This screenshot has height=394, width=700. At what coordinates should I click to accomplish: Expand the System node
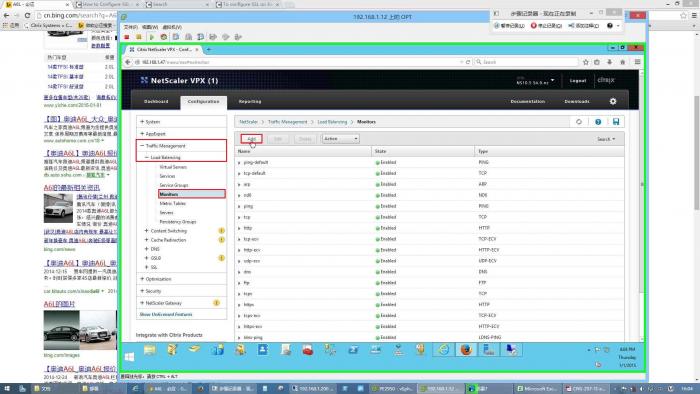click(142, 121)
